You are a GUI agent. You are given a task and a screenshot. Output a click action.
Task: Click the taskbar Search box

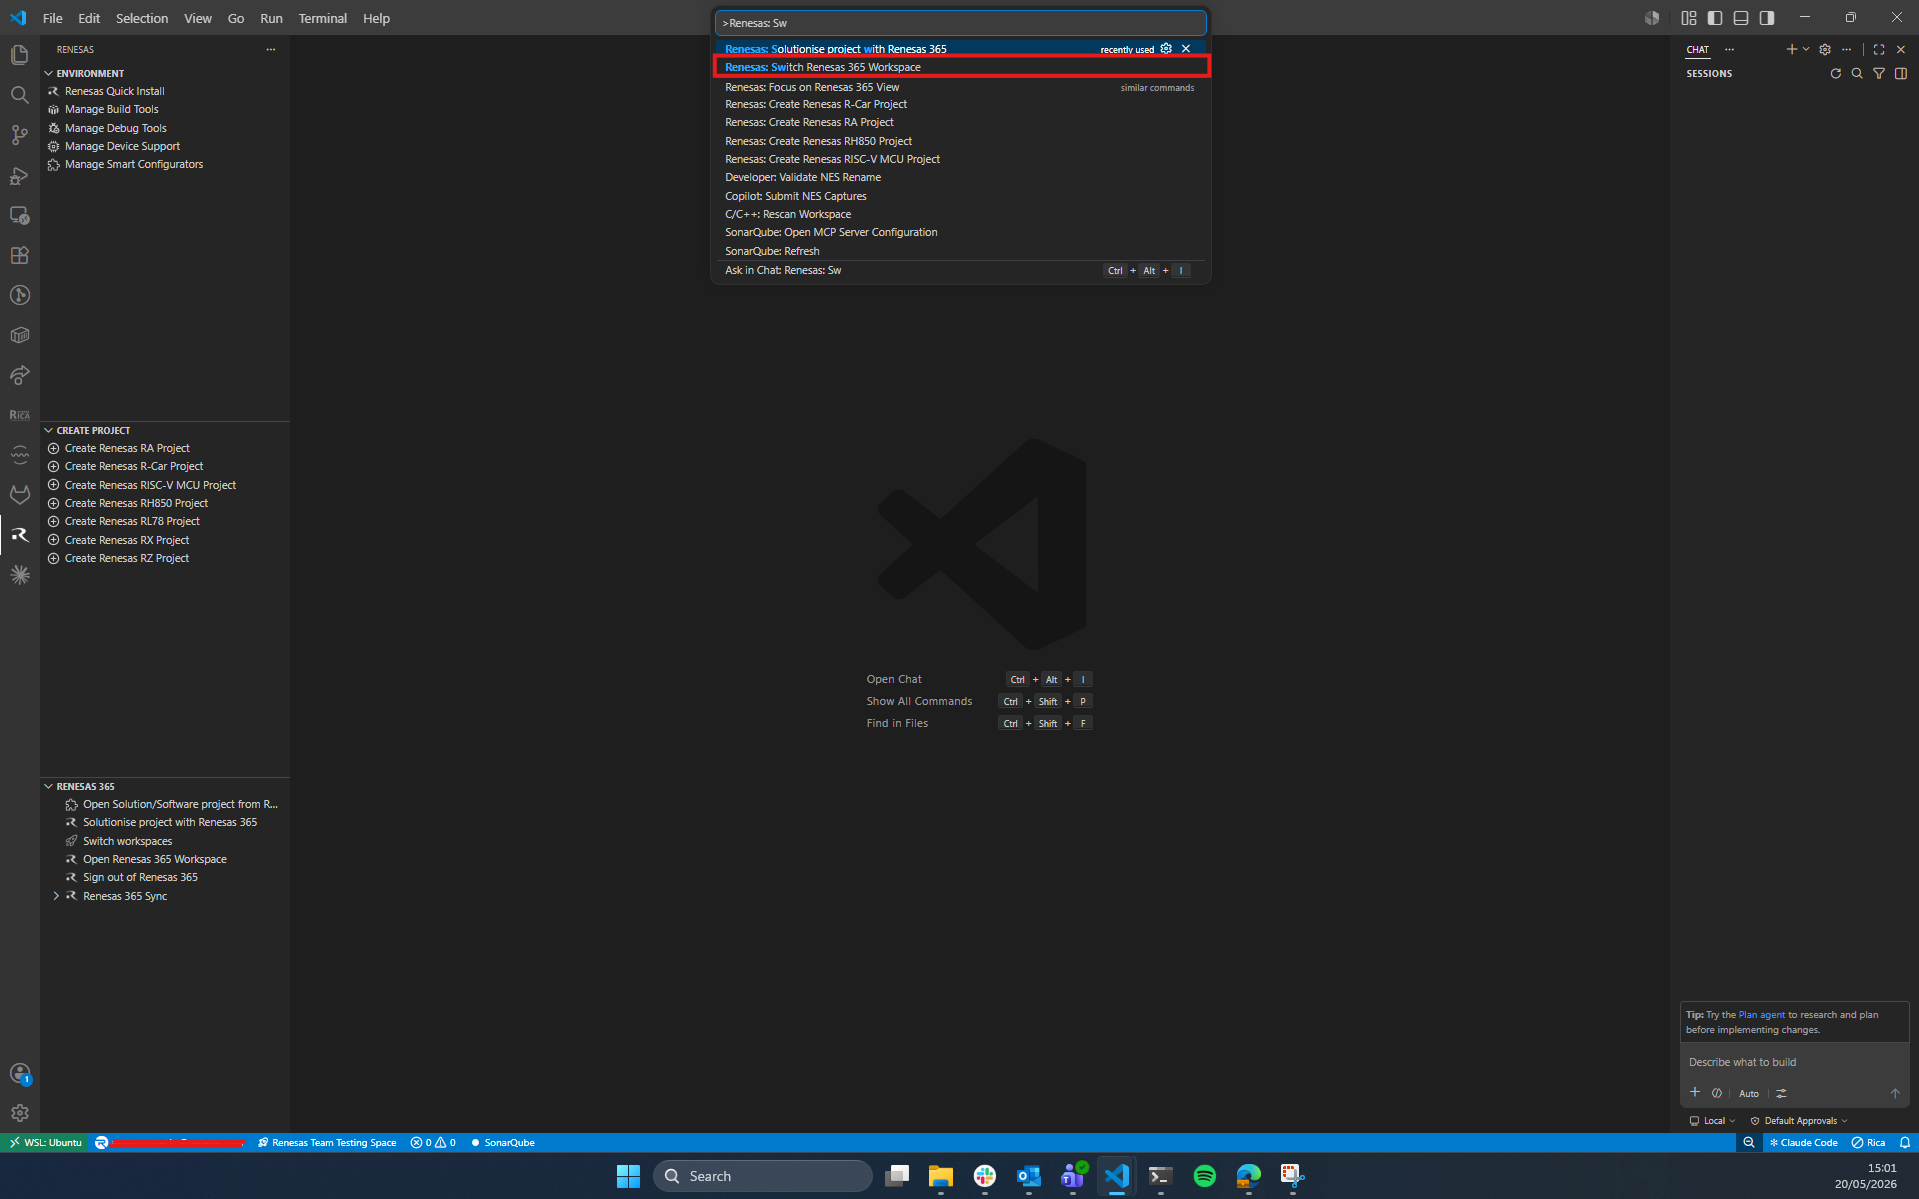tap(762, 1176)
